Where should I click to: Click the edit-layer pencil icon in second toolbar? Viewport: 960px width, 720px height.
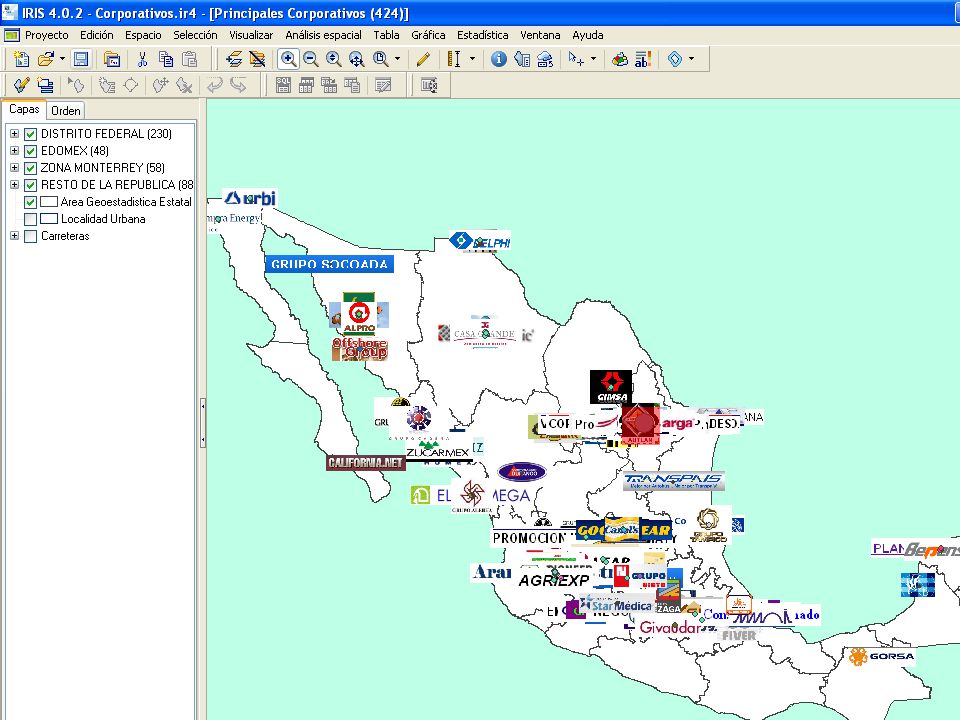(x=21, y=85)
